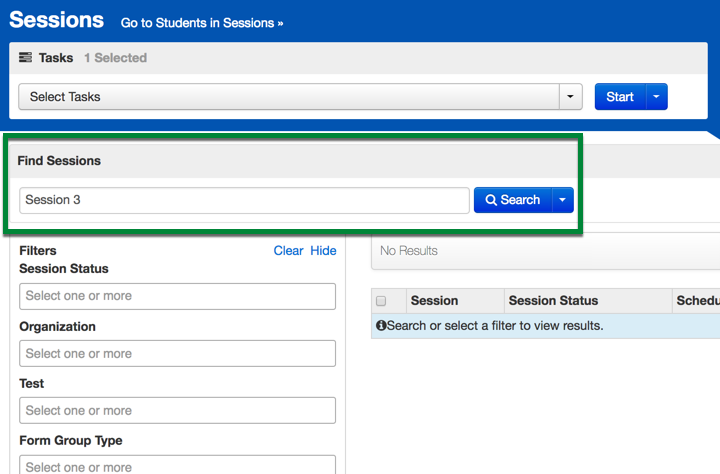
Task: Open the Search button dropdown arrow
Action: point(563,200)
